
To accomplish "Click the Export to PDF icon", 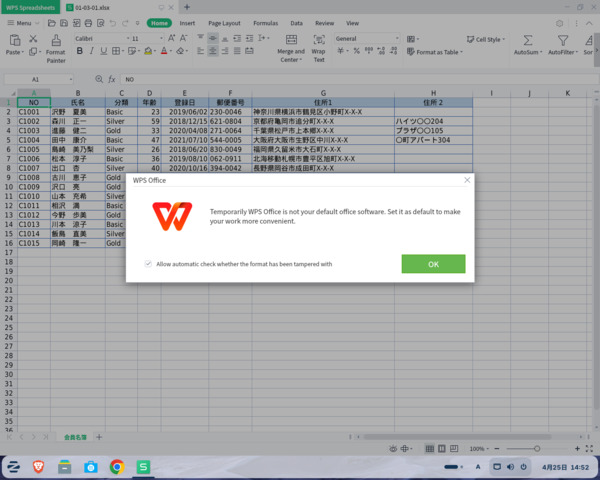I will click(77, 23).
